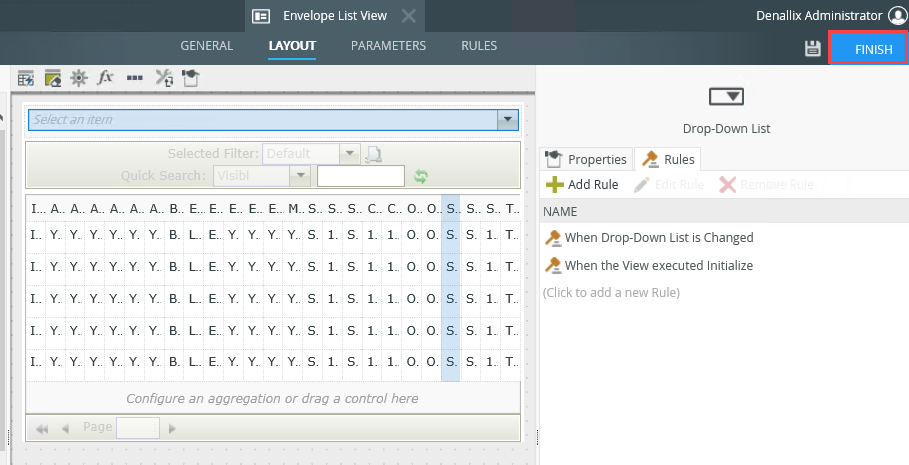Click the Page number input field
Screen dimensions: 909x465
[x=138, y=428]
